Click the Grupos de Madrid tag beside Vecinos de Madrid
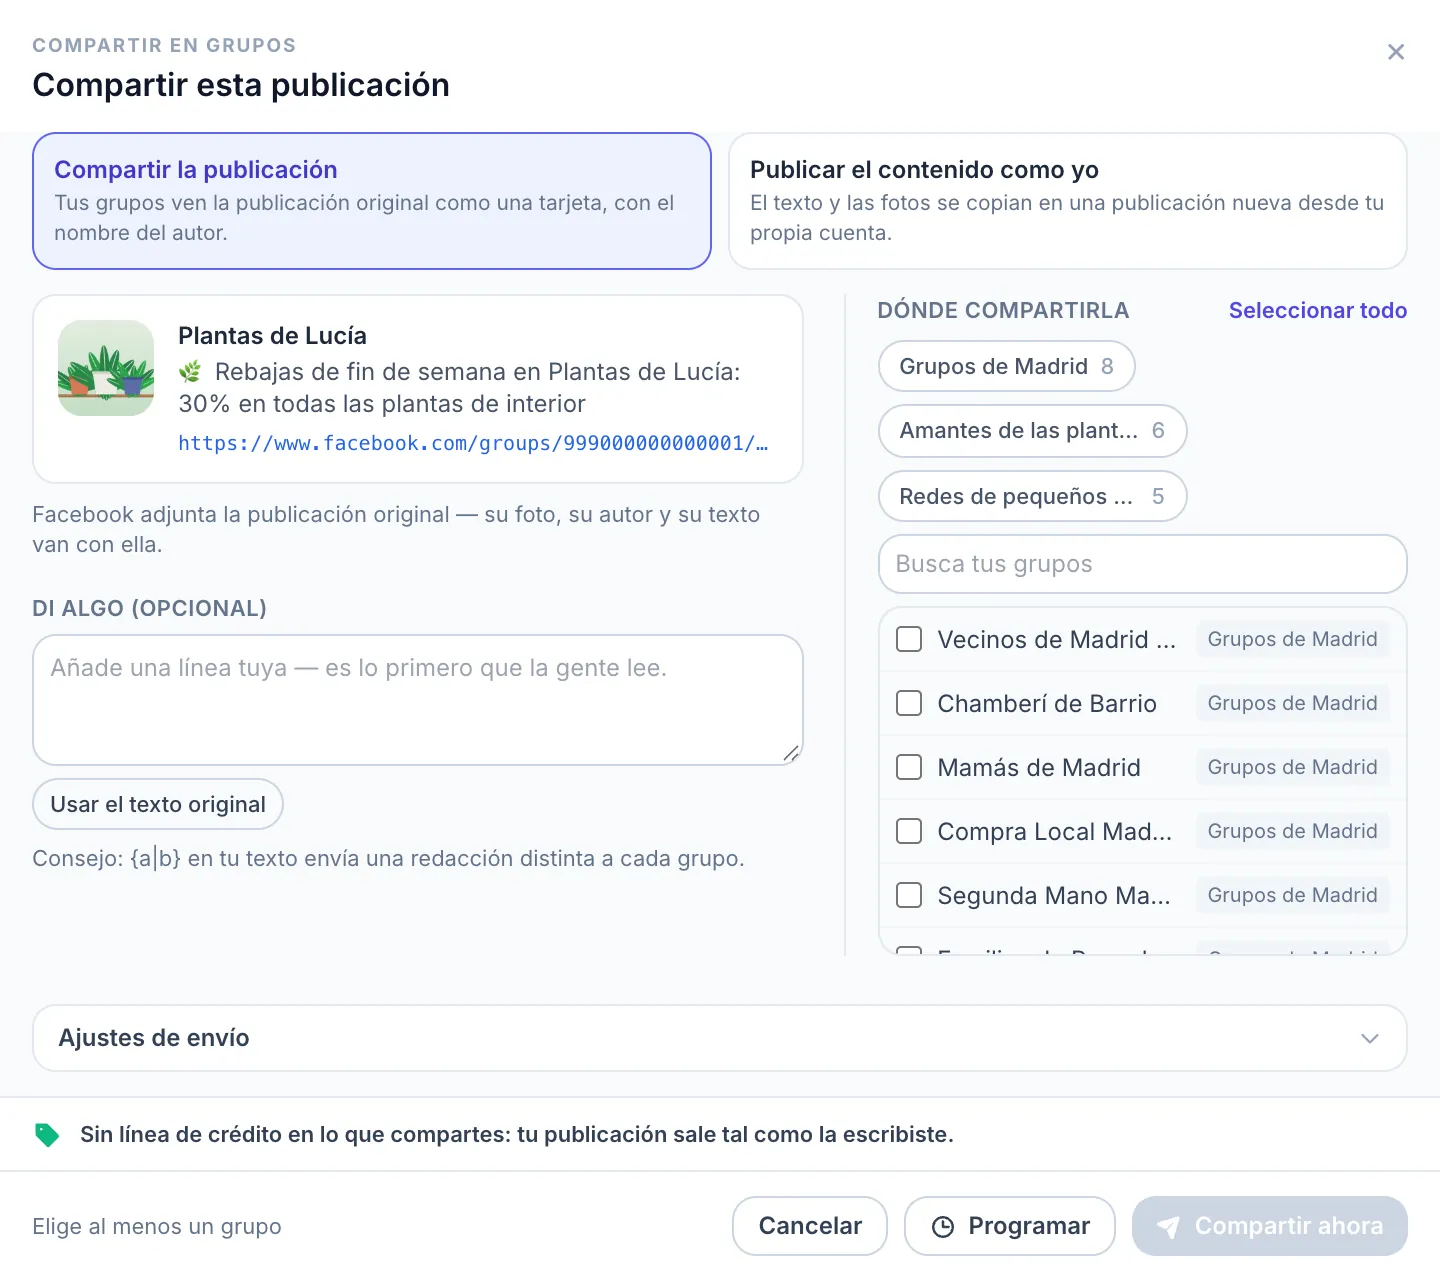This screenshot has width=1440, height=1279. point(1292,639)
